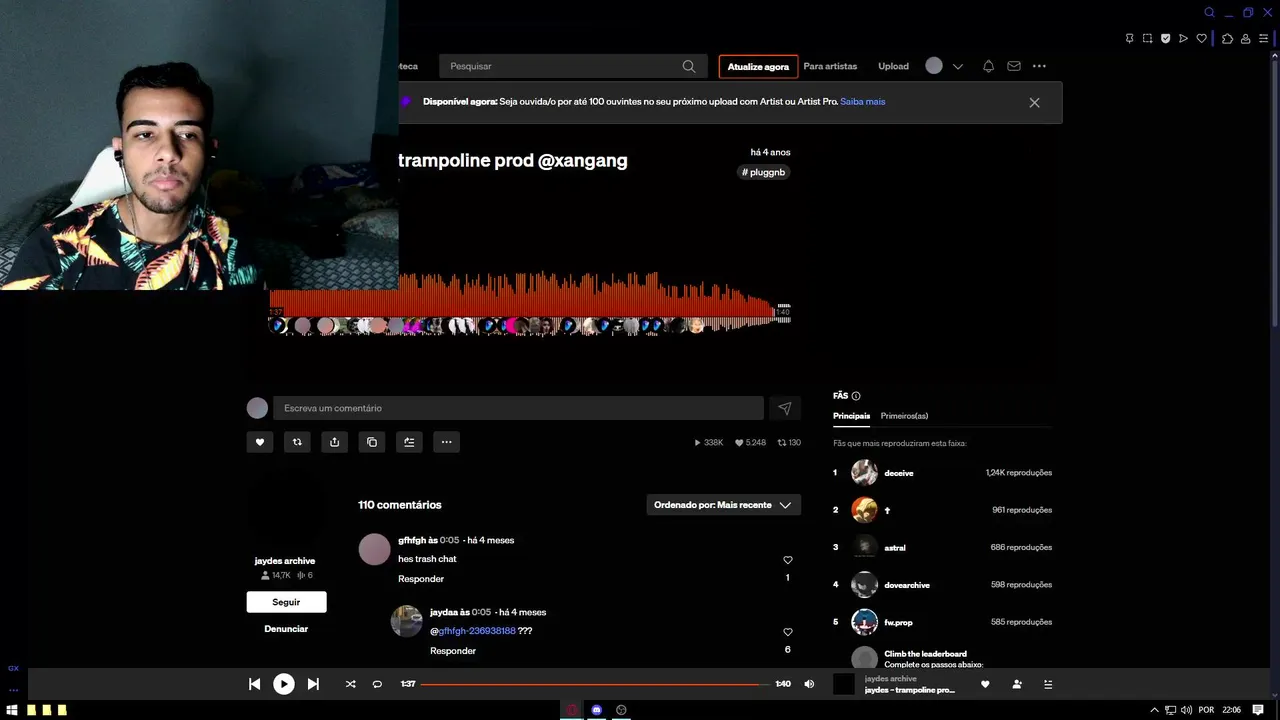Open the browser search icon in title bar
Viewport: 1280px width, 720px height.
click(1209, 13)
